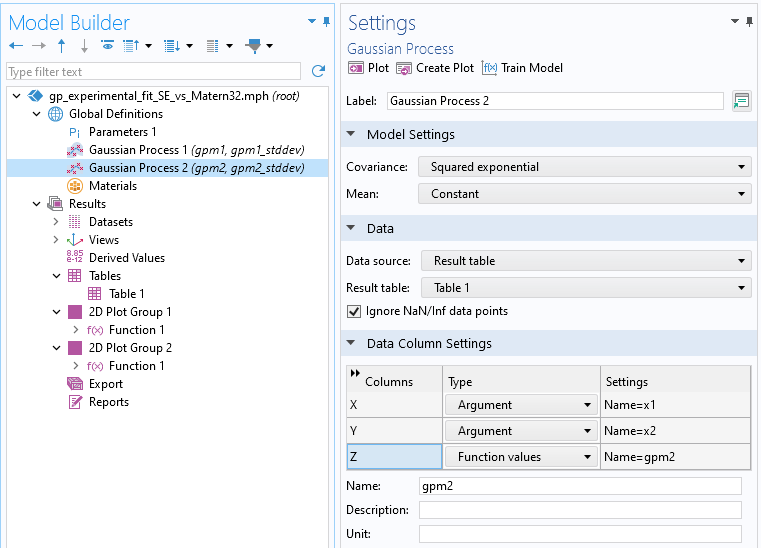Open the Expand tree icon's dropdown arrow
761x548 pixels.
(x=189, y=46)
